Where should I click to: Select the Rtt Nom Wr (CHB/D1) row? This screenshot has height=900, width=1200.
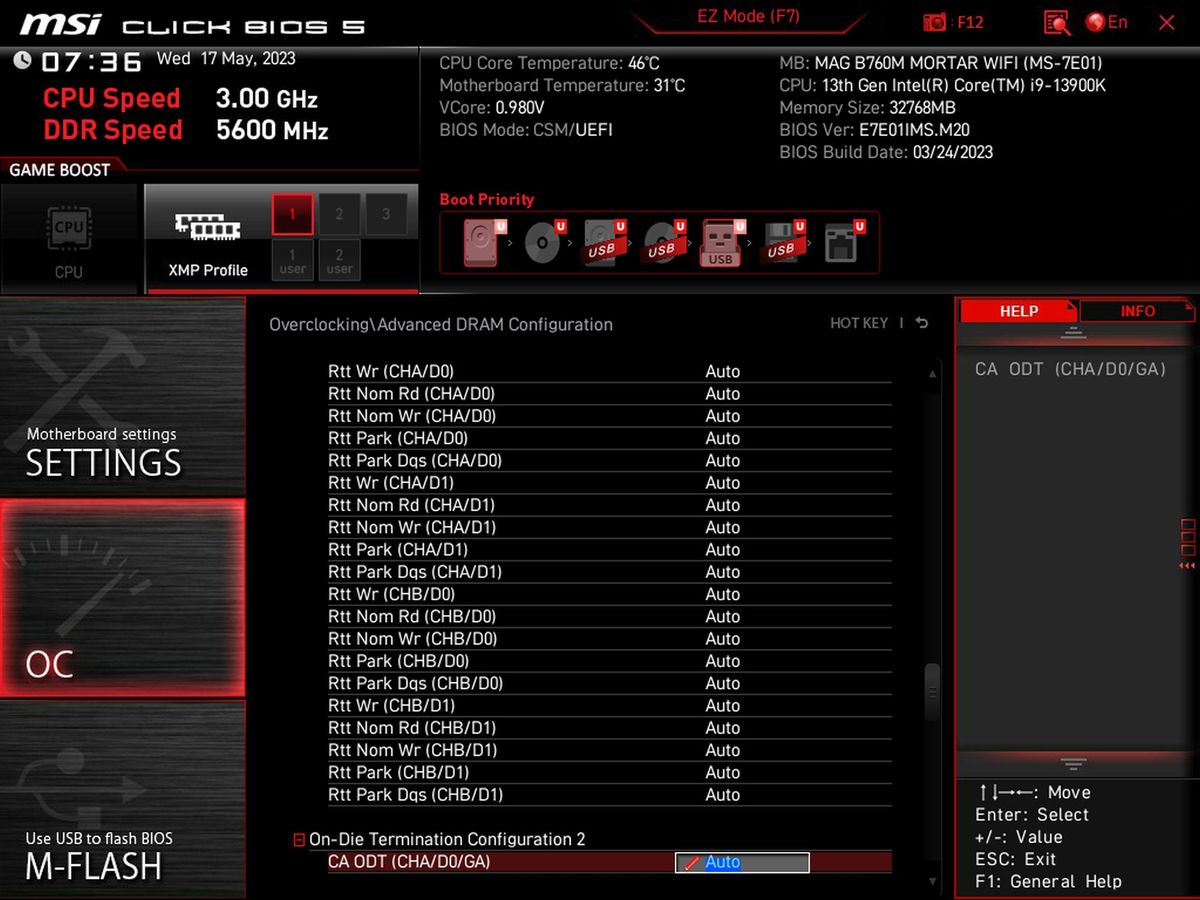tap(610, 750)
